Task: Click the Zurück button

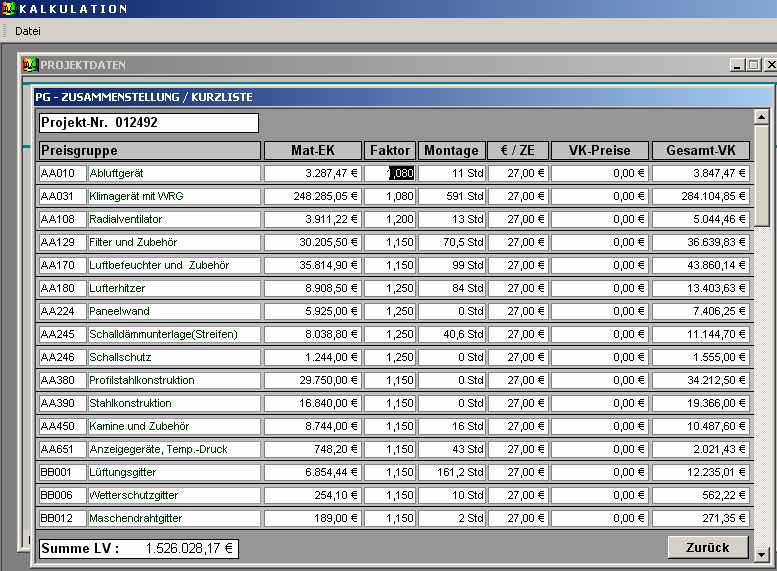Action: click(x=707, y=547)
